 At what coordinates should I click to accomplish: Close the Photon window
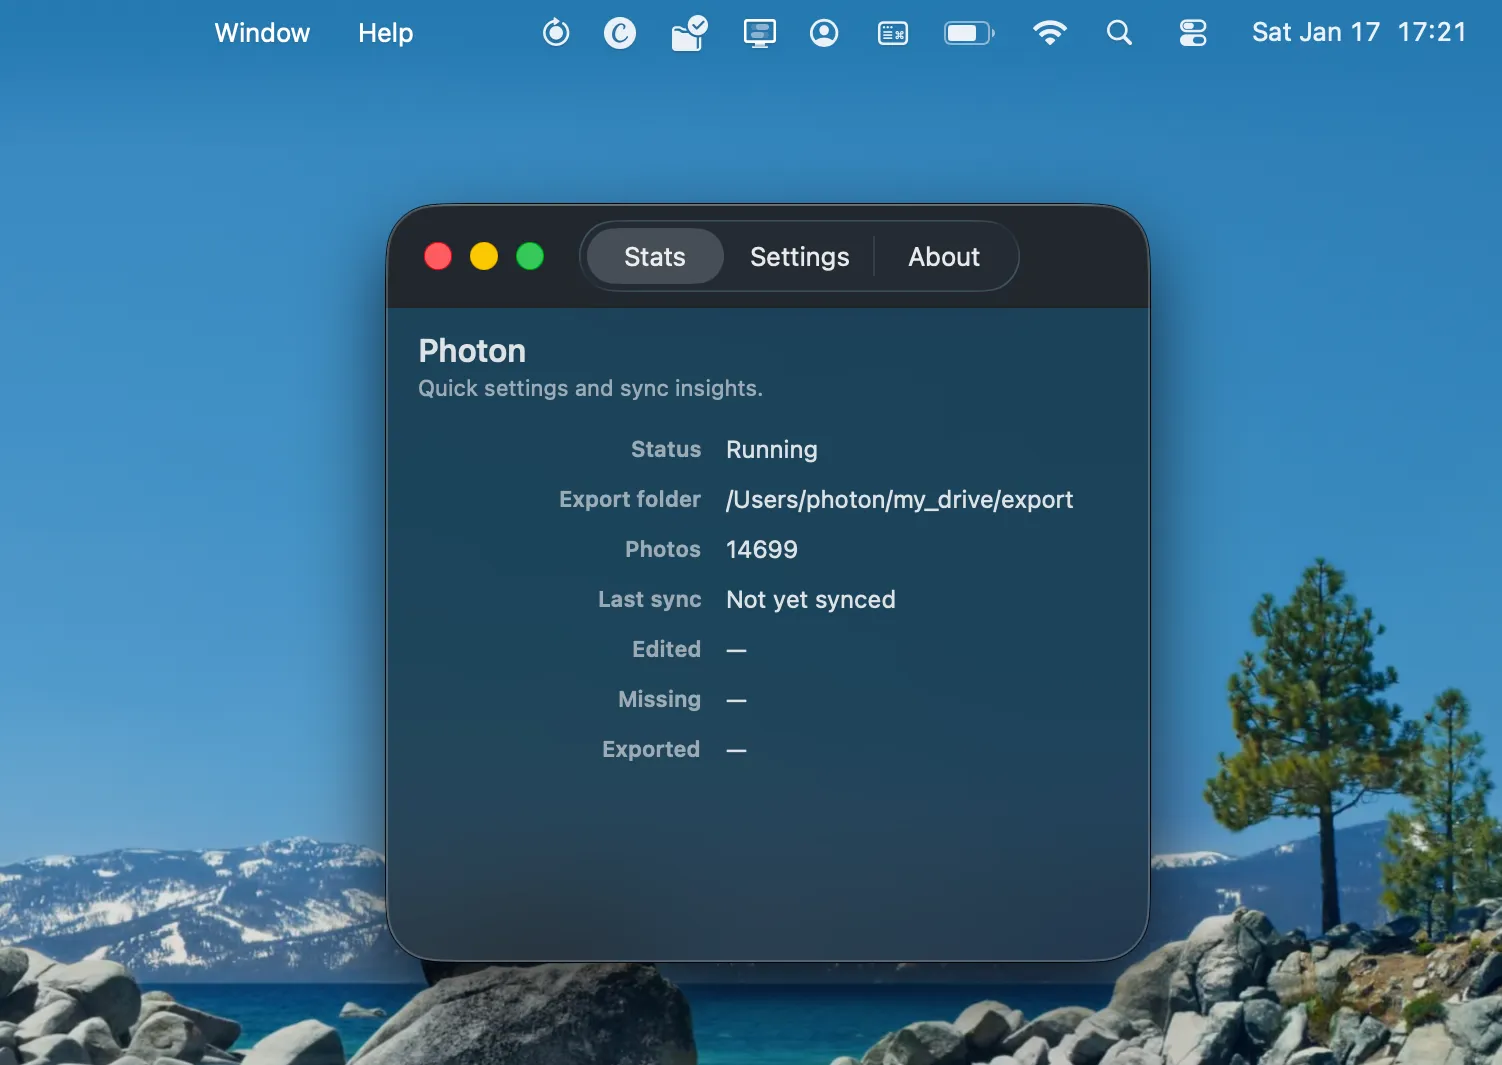(x=438, y=257)
